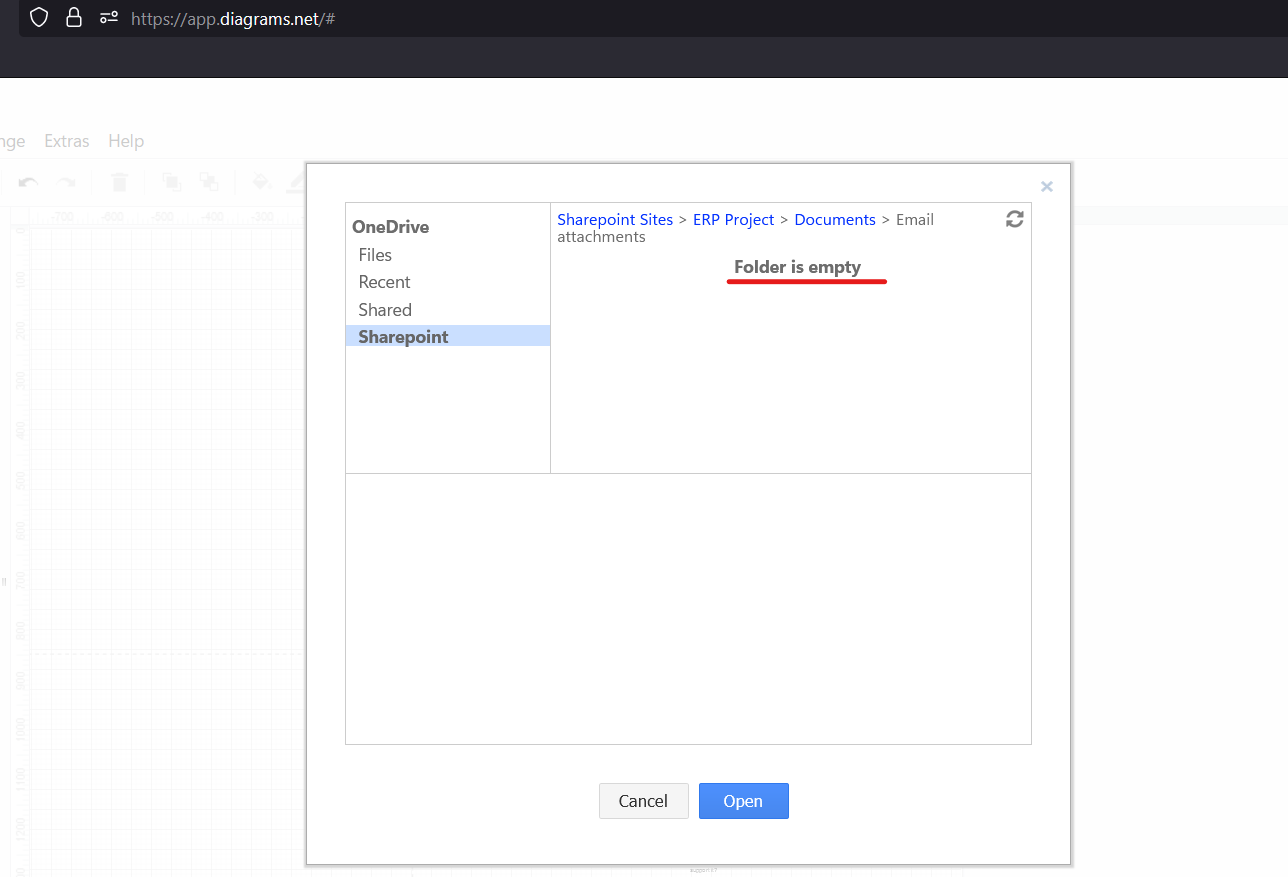Open the Fill Color toolbar icon
The height and width of the screenshot is (877, 1288).
(x=261, y=182)
